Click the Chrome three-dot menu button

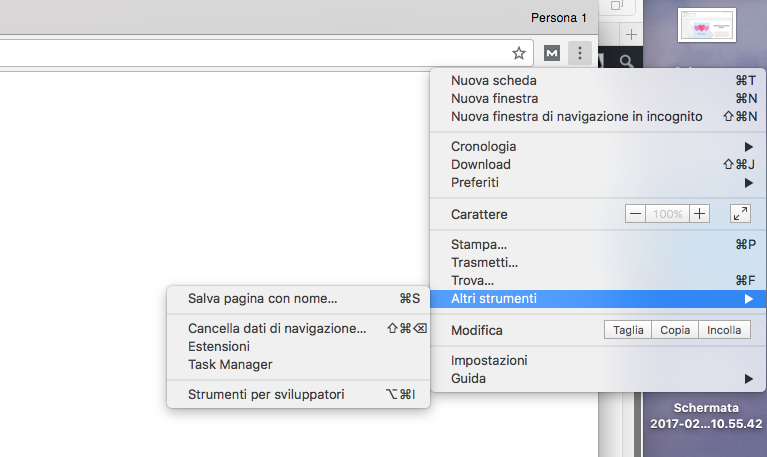pyautogui.click(x=579, y=53)
